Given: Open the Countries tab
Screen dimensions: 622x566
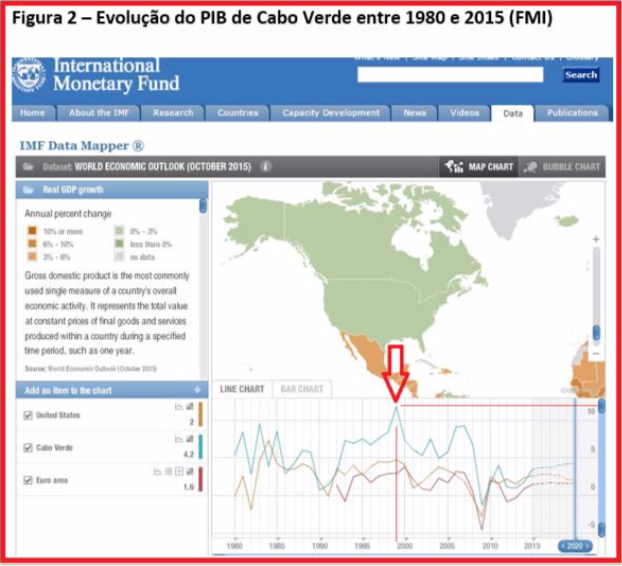Looking at the screenshot, I should [x=237, y=113].
